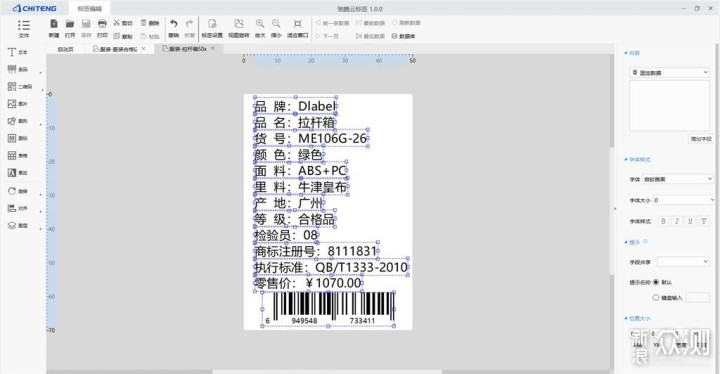Select the 条码 barcode tool
This screenshot has height=374, width=720.
[18, 69]
